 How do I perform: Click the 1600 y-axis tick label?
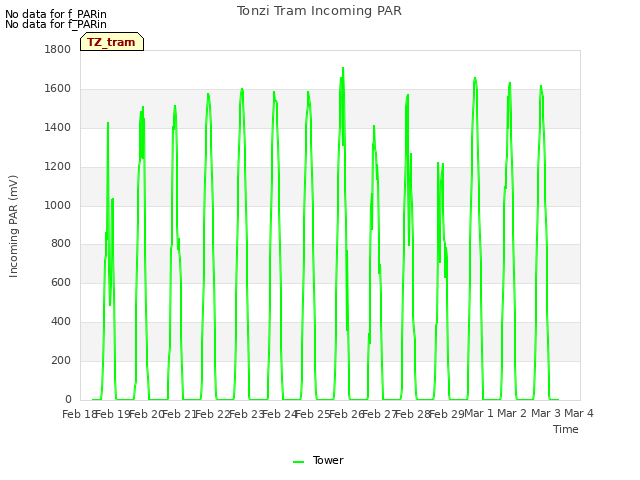(x=58, y=89)
